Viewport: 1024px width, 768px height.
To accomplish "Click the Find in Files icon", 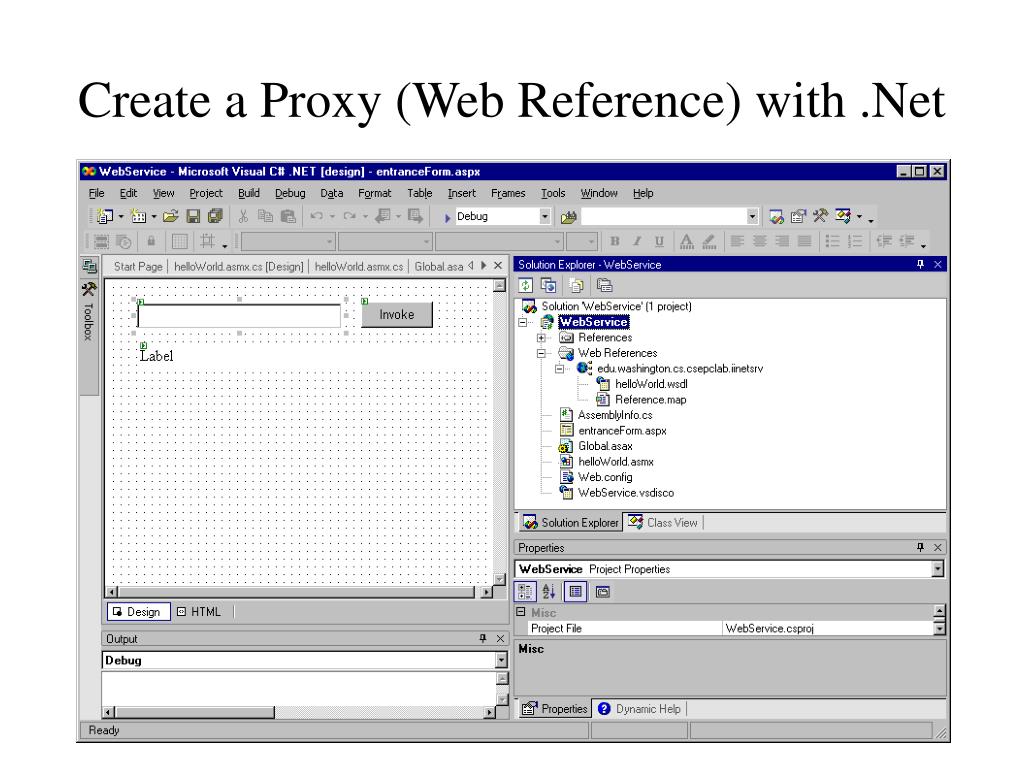I will coord(569,217).
